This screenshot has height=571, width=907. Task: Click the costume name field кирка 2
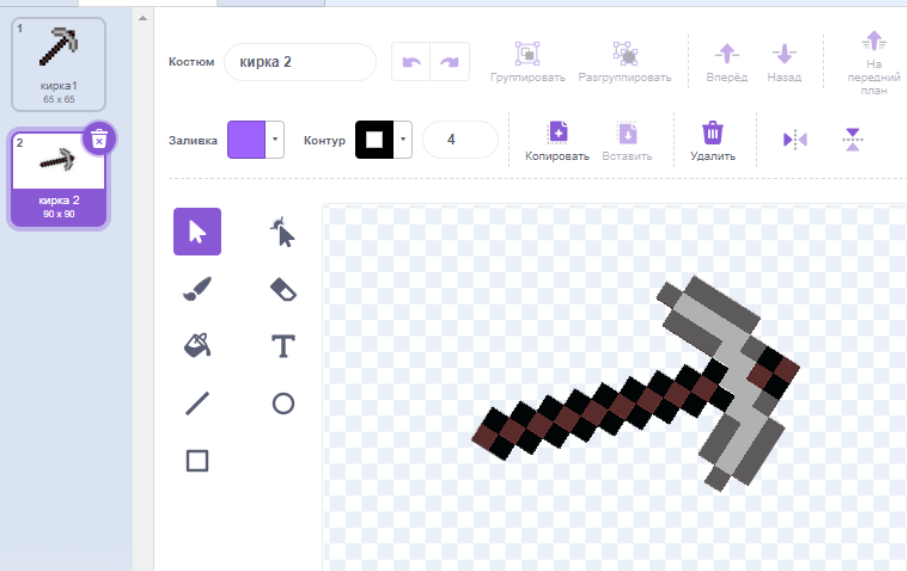pyautogui.click(x=300, y=62)
